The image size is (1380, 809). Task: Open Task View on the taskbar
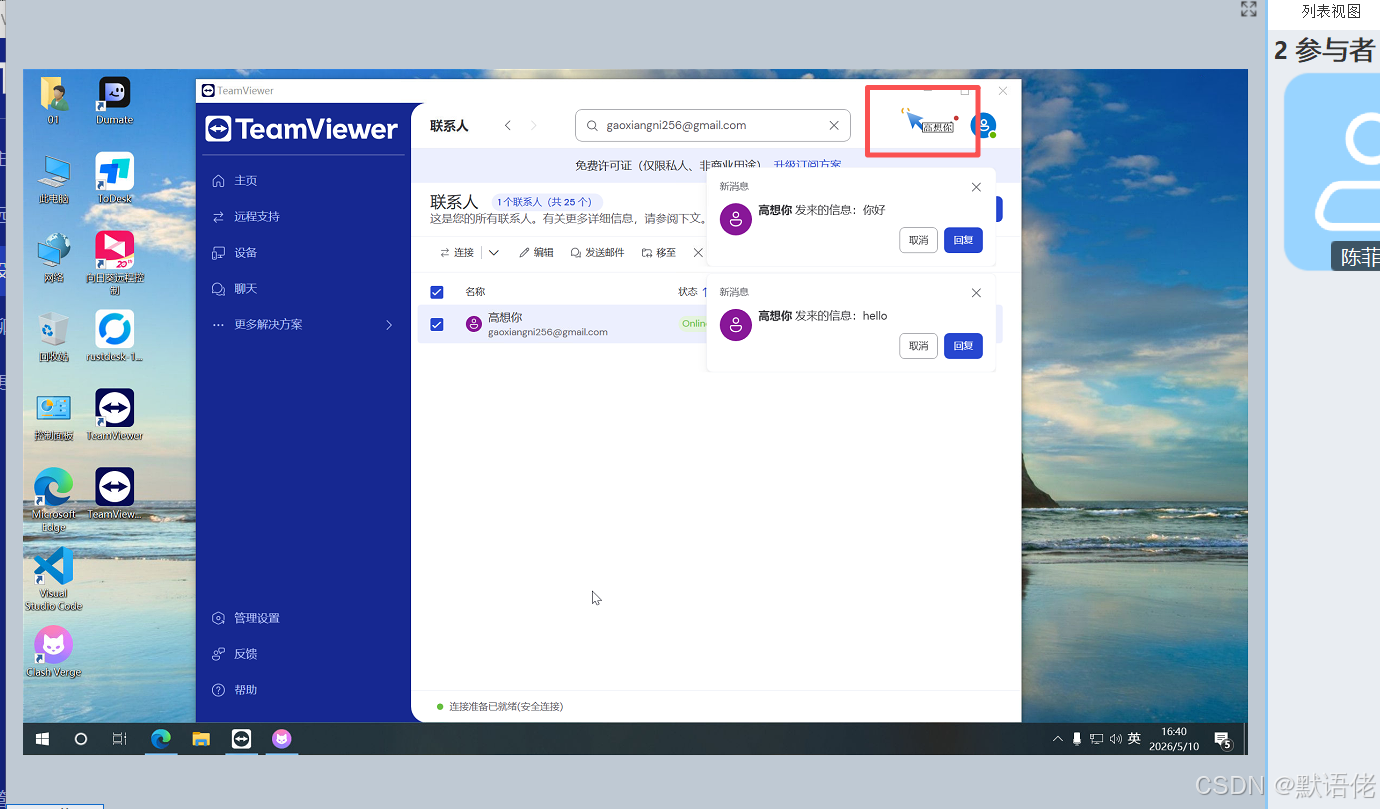(x=119, y=739)
